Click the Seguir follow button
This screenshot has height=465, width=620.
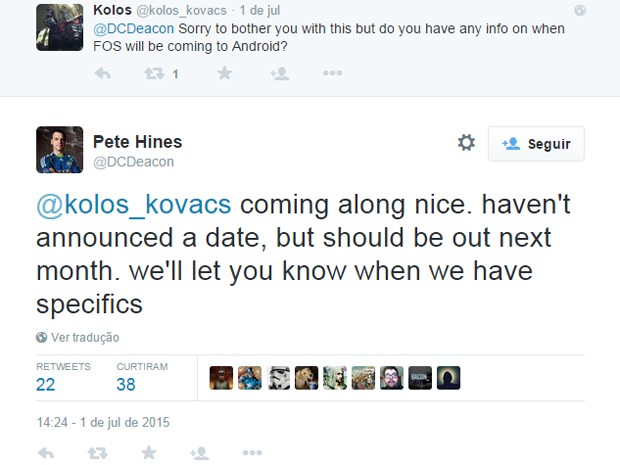(536, 144)
